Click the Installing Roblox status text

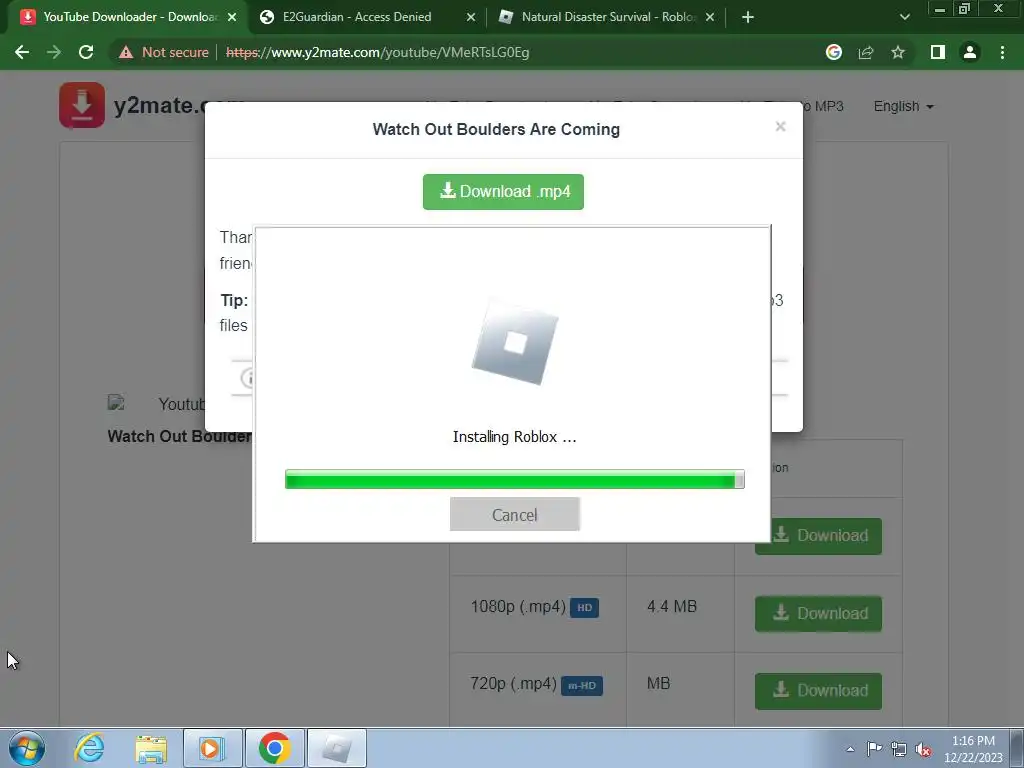coord(515,437)
